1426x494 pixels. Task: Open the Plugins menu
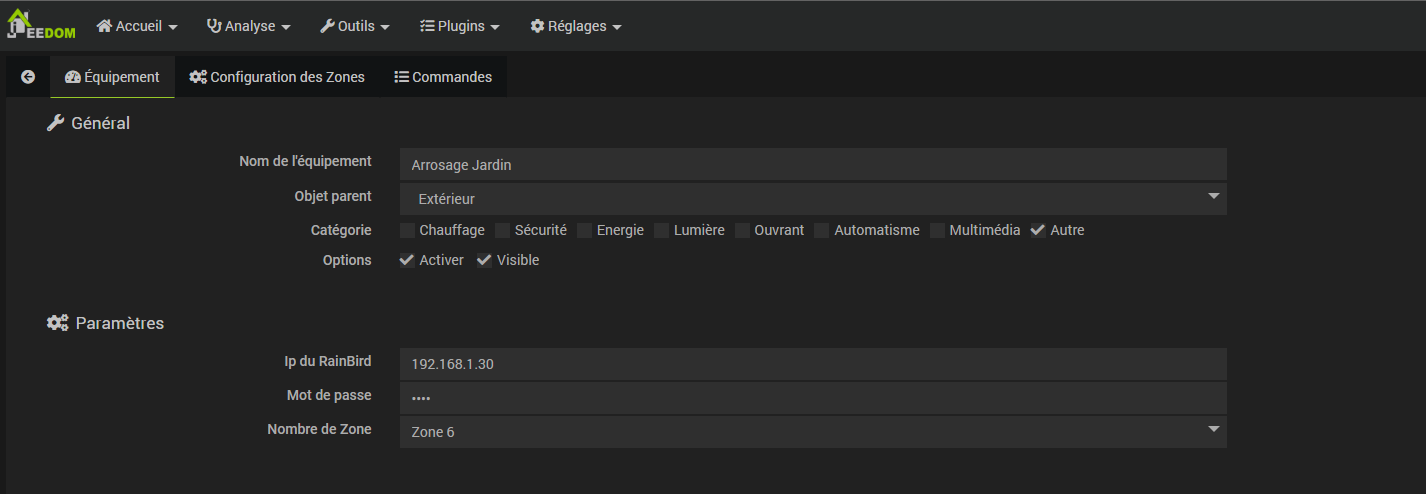pyautogui.click(x=460, y=26)
